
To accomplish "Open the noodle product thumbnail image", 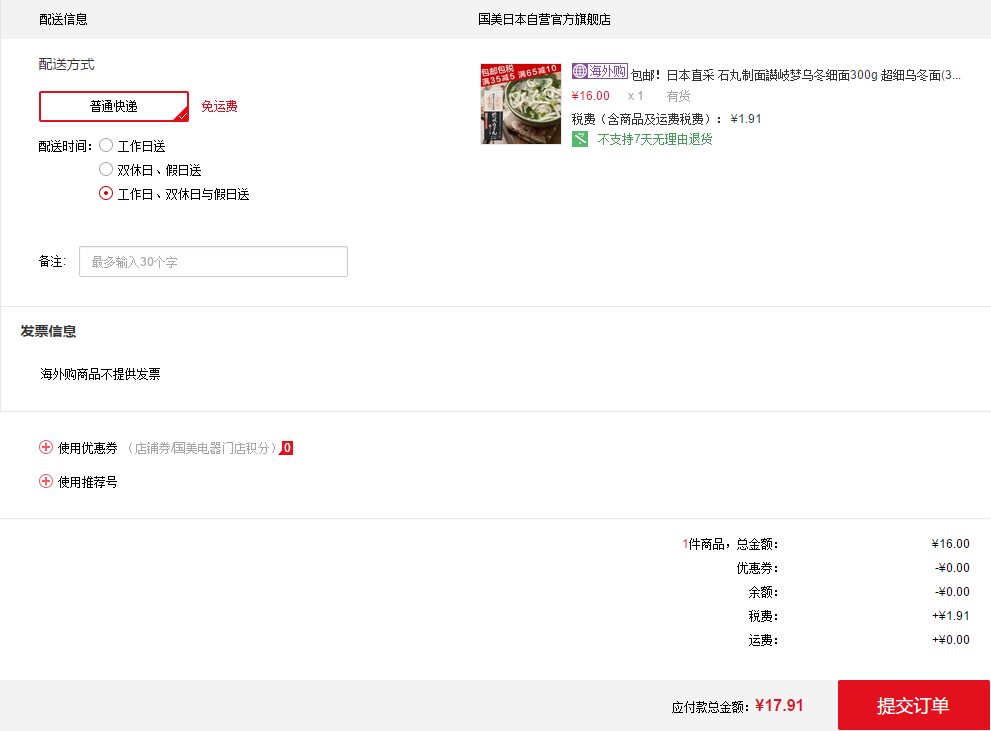I will click(x=521, y=104).
